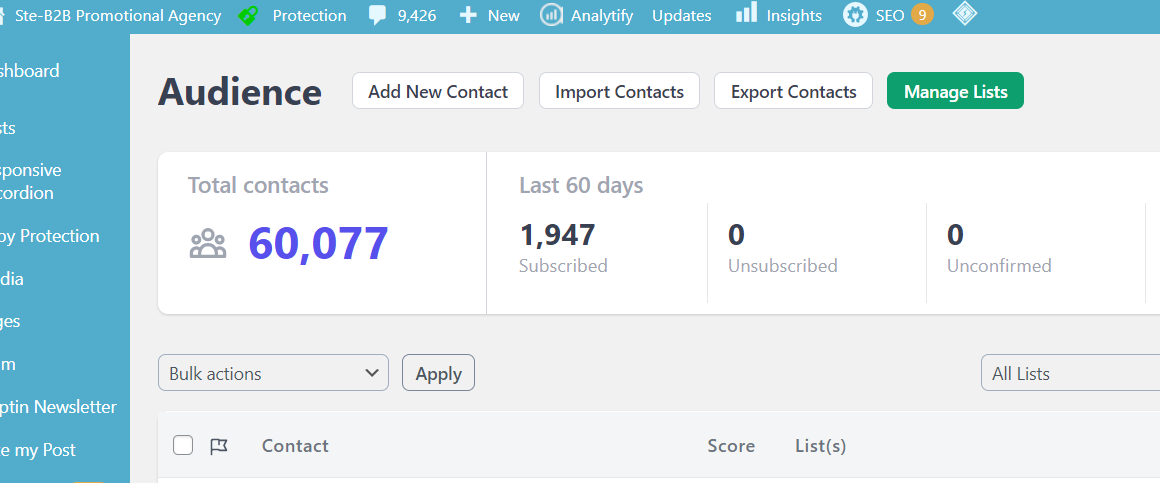The width and height of the screenshot is (1160, 483).
Task: Click the flag icon in table header
Action: tap(219, 446)
